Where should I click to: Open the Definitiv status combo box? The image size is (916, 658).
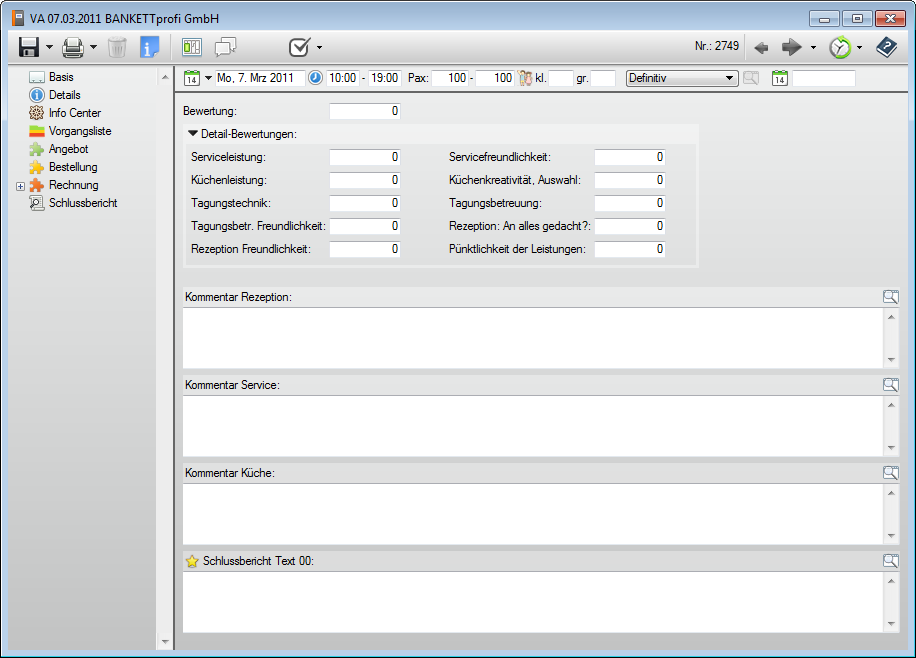(681, 78)
